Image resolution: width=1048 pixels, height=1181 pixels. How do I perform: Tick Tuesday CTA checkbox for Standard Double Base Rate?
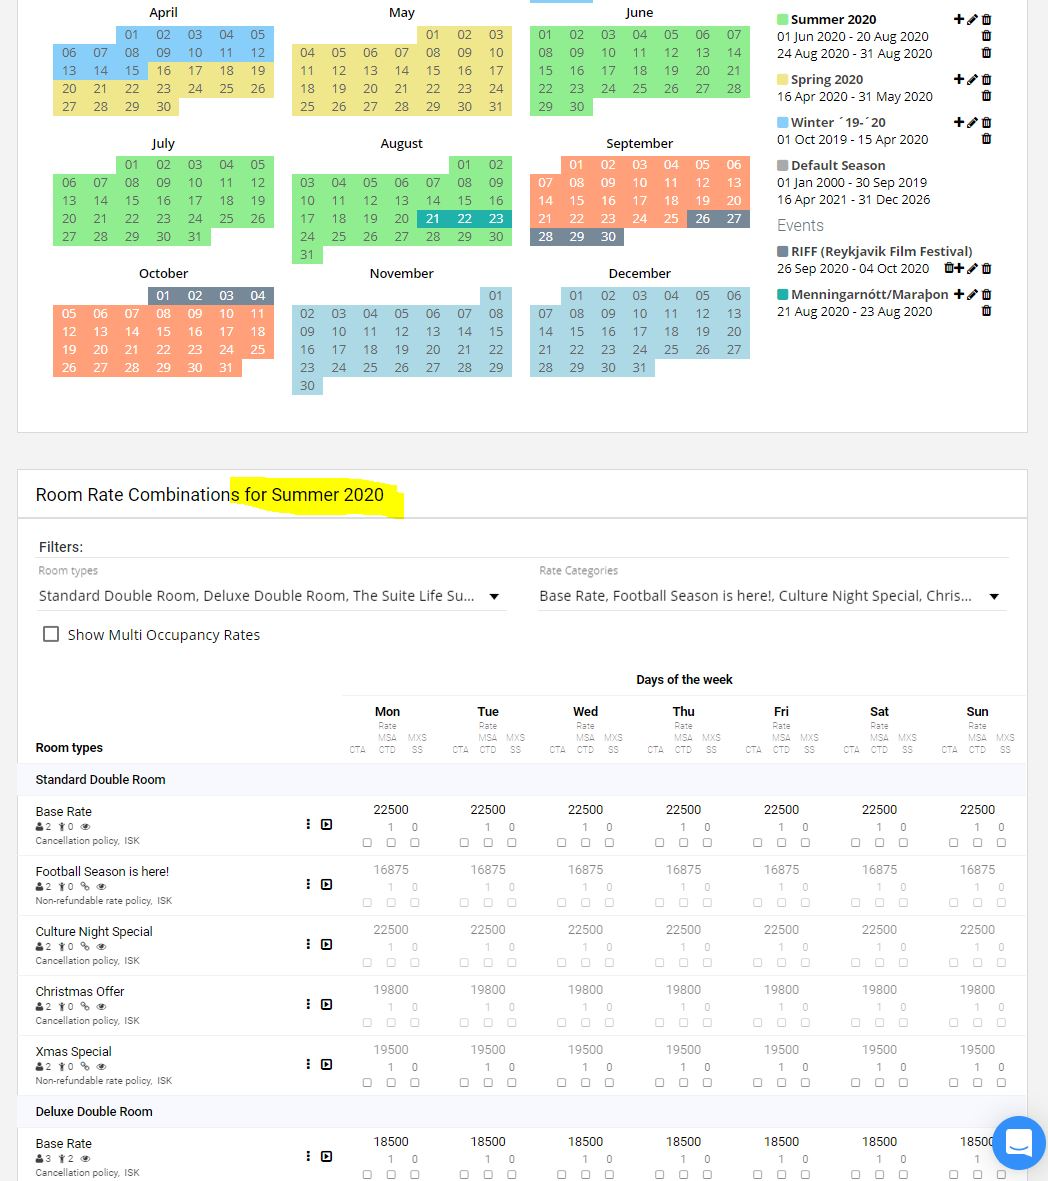[464, 843]
